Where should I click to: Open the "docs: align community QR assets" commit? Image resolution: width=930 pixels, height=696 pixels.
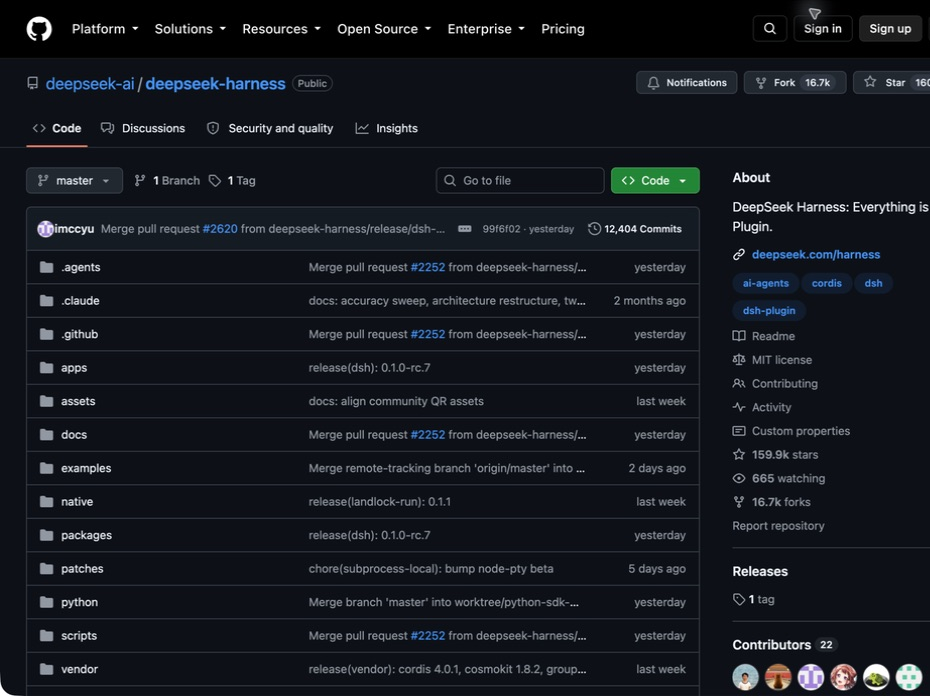[396, 401]
